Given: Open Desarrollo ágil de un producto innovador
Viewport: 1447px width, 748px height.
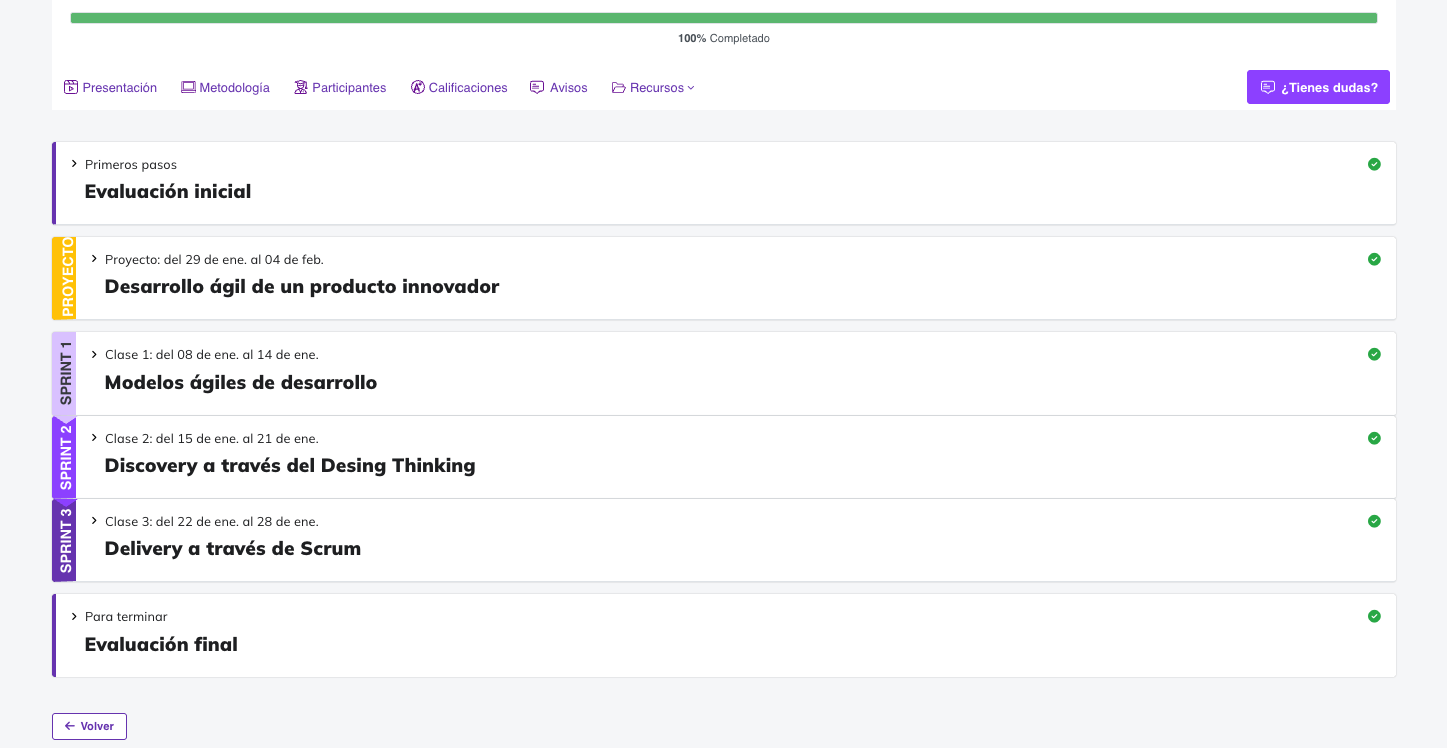Looking at the screenshot, I should (x=302, y=286).
